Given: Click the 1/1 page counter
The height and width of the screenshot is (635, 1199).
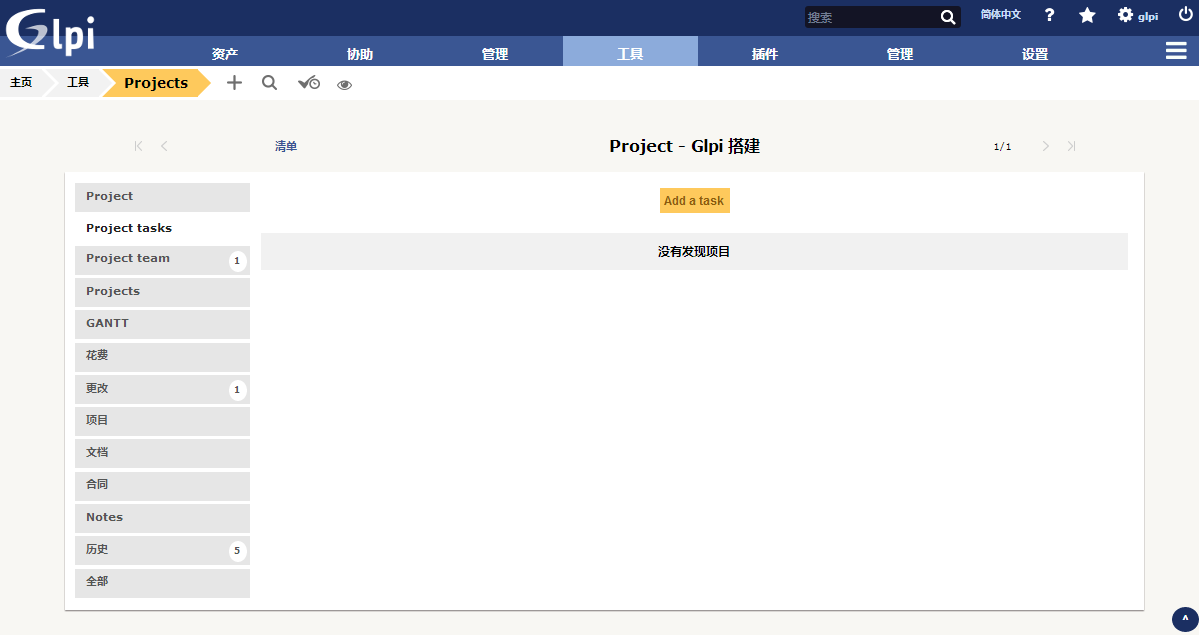Looking at the screenshot, I should tap(1002, 146).
